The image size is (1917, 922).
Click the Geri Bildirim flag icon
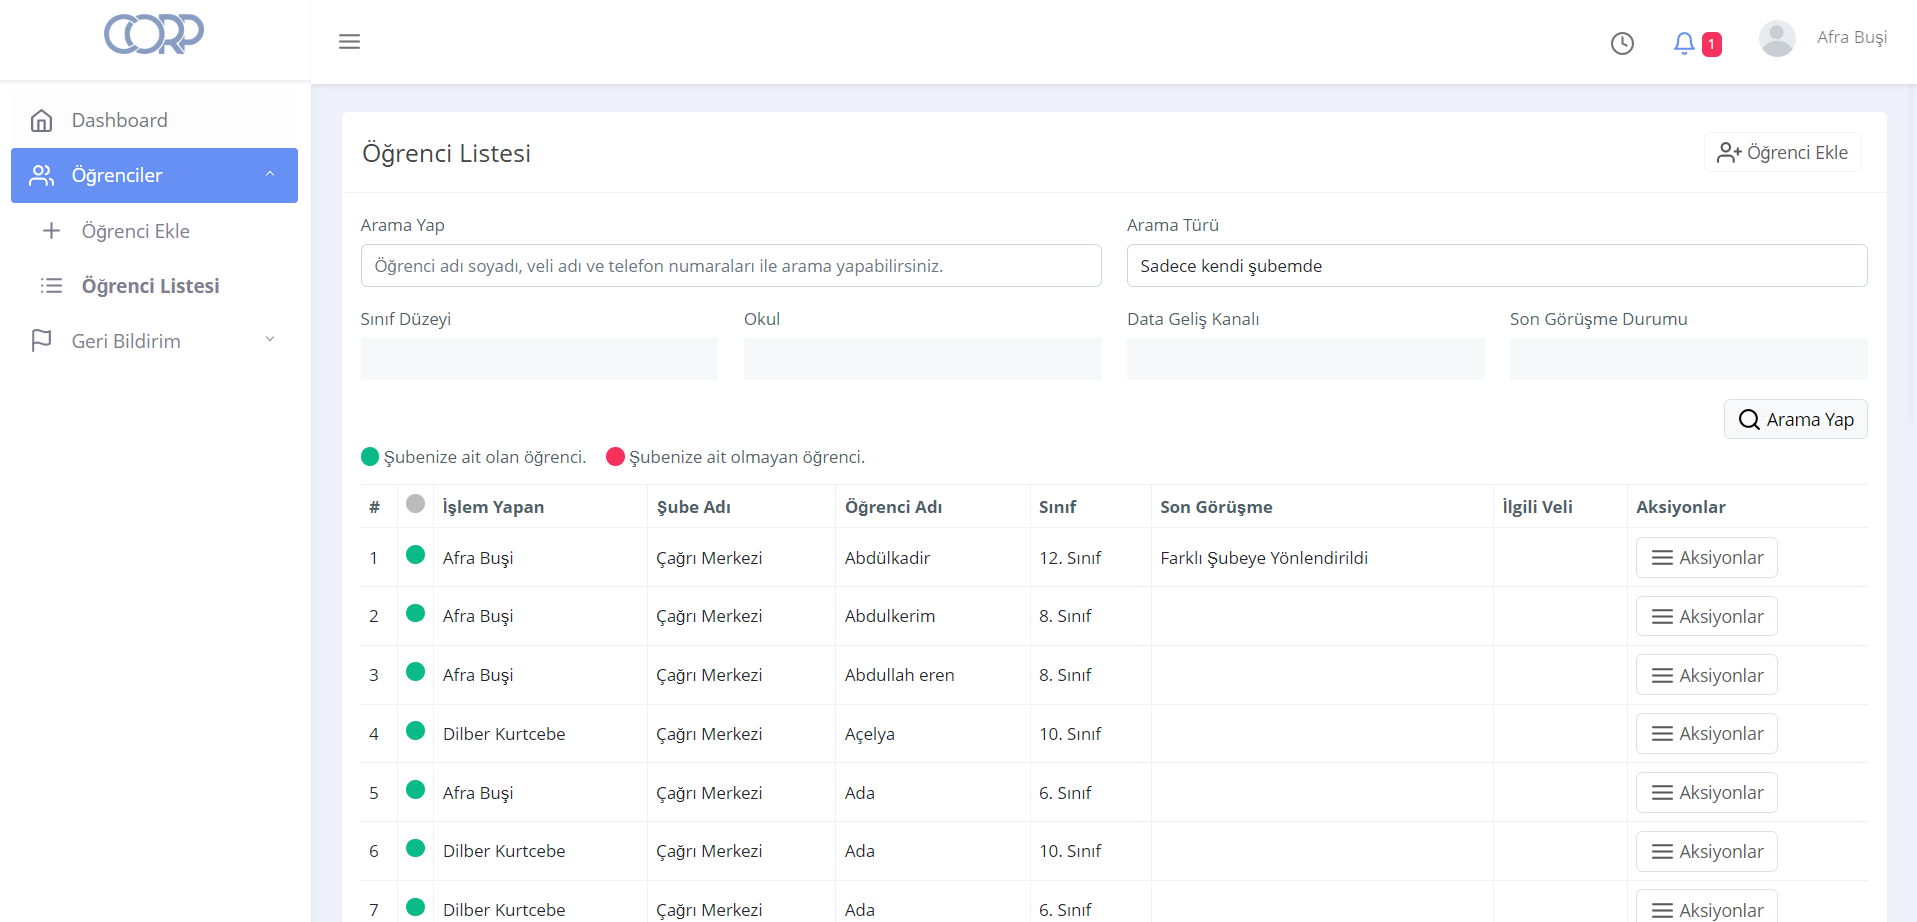(x=42, y=341)
